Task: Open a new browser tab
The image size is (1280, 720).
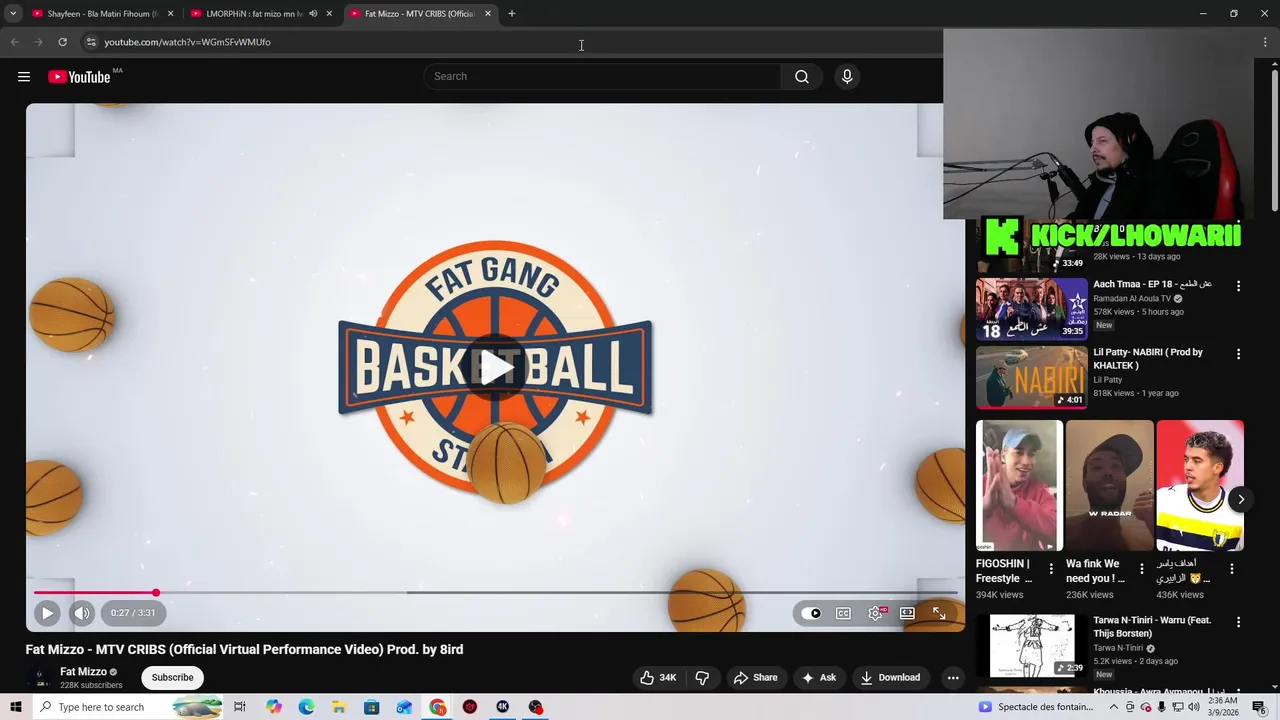Action: (x=512, y=14)
